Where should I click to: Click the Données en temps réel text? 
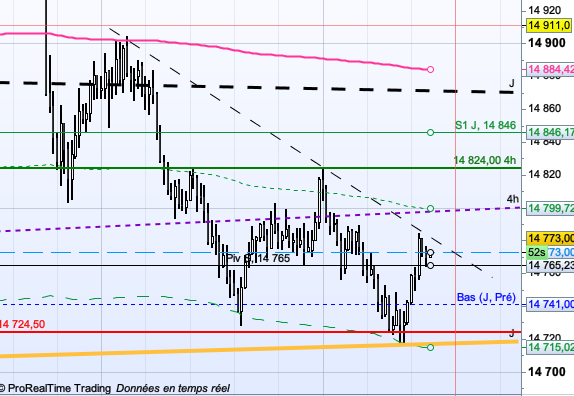(173, 388)
